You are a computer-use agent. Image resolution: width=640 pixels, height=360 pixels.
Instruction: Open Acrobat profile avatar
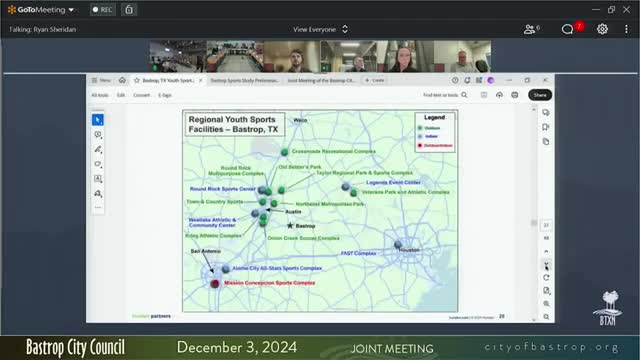click(491, 80)
